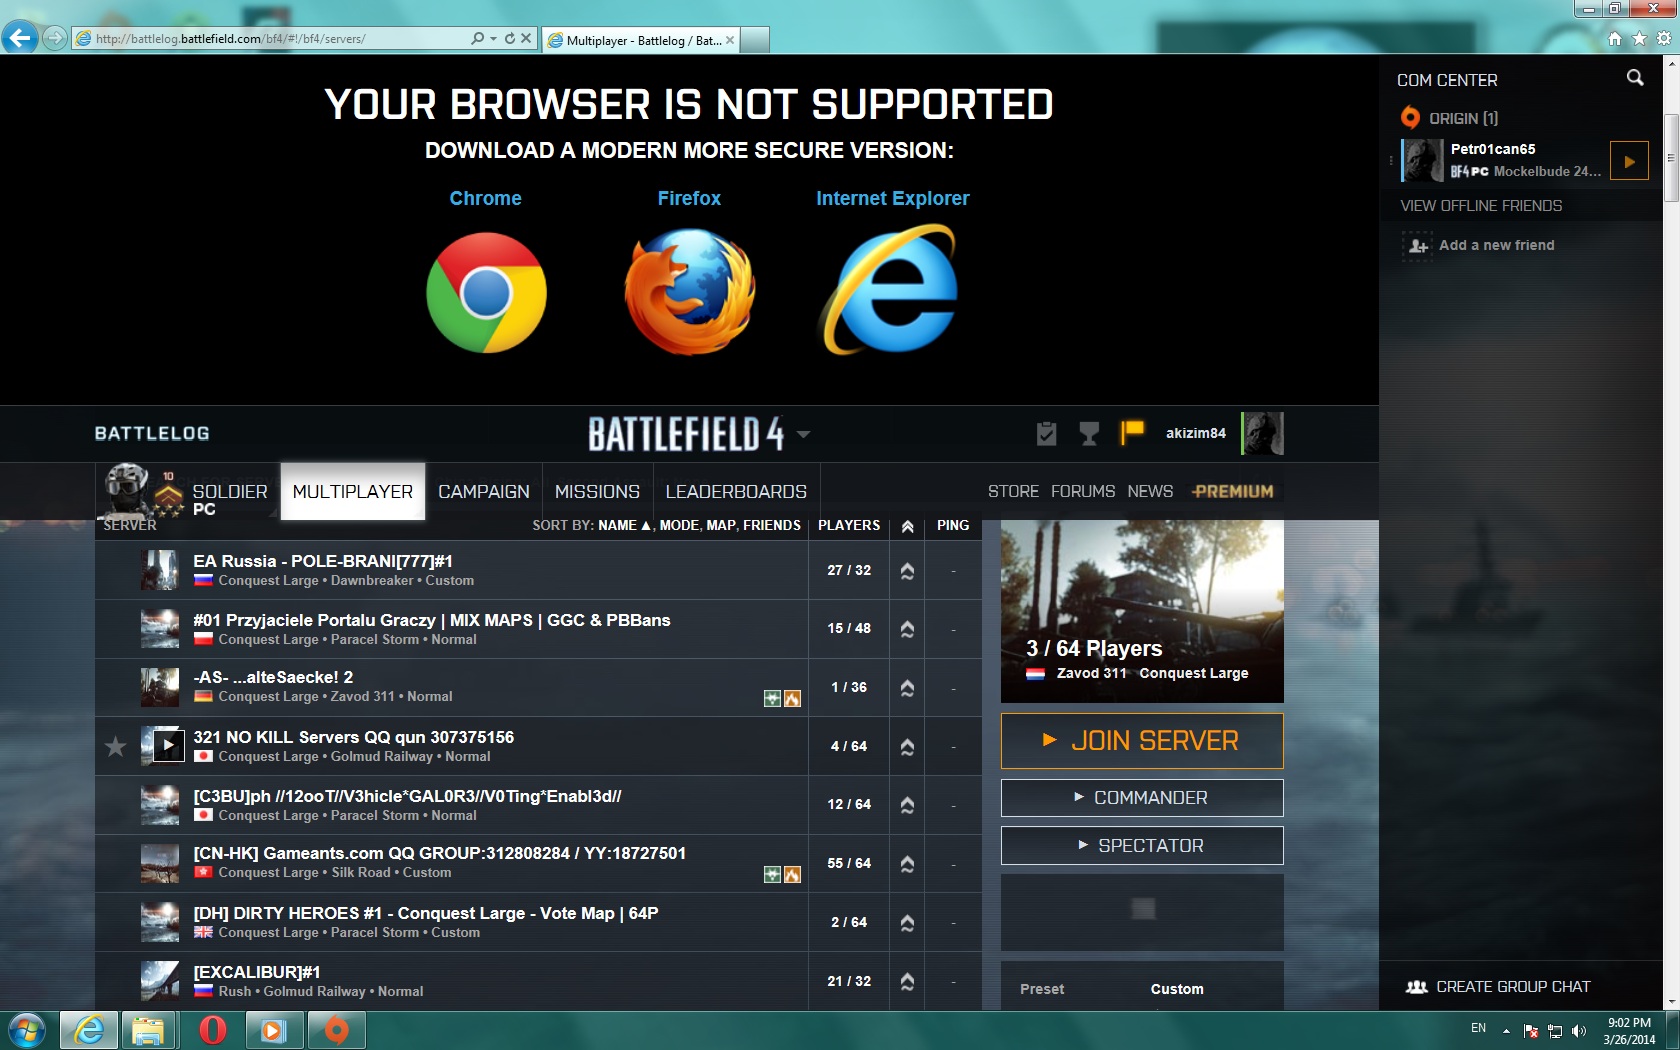The image size is (1680, 1050).
Task: Open the Leaderboards tab
Action: point(735,492)
